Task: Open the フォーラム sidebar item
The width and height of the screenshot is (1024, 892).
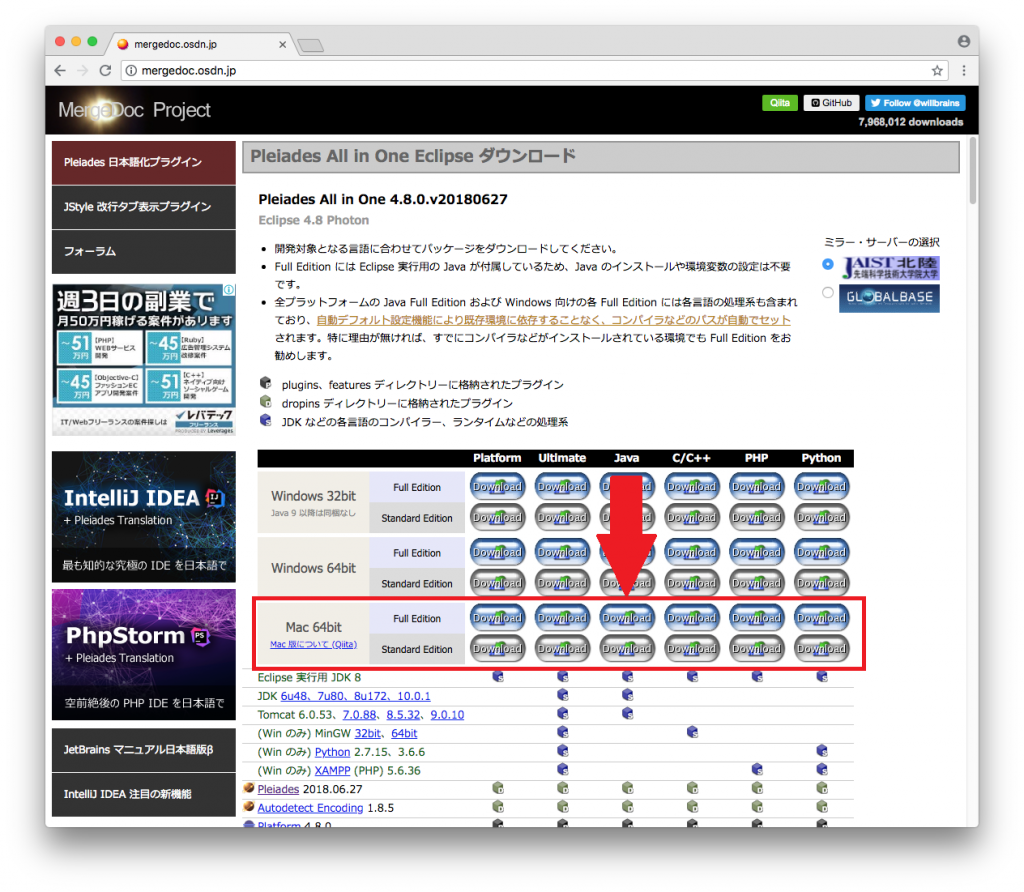Action: [x=144, y=251]
